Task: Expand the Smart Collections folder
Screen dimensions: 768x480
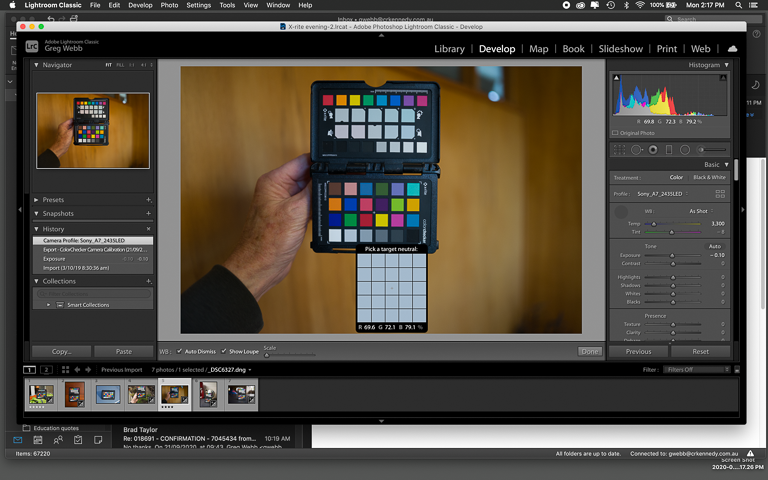Action: click(x=48, y=304)
